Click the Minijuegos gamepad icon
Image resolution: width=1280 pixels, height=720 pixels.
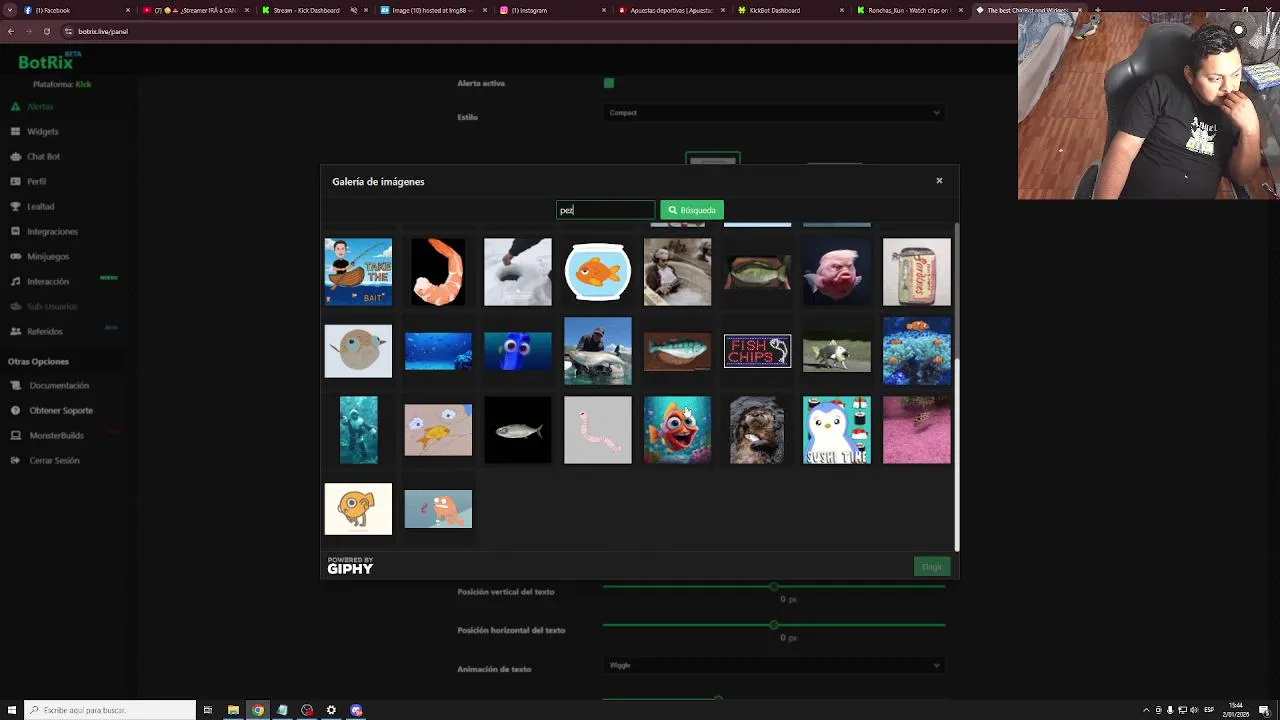pos(15,256)
